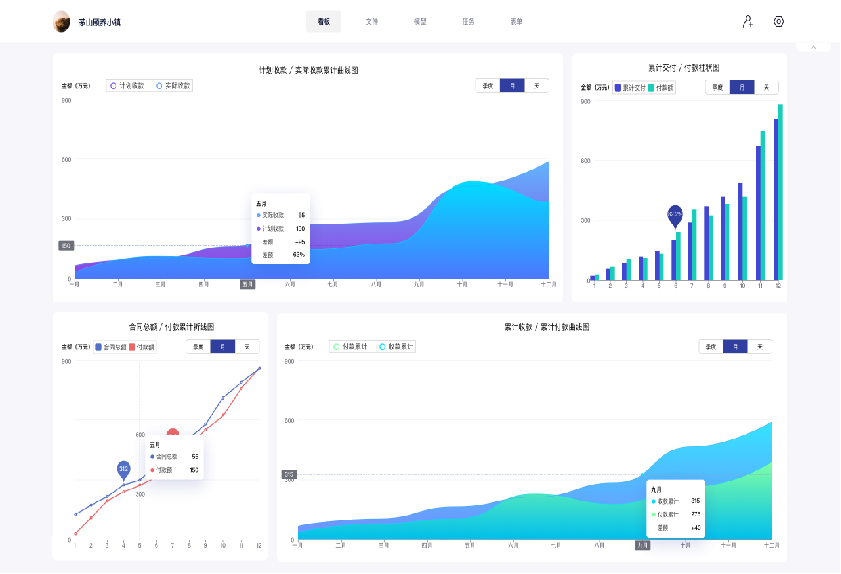841x574 pixels.
Task: Switch to the 任务 tab
Action: (468, 21)
